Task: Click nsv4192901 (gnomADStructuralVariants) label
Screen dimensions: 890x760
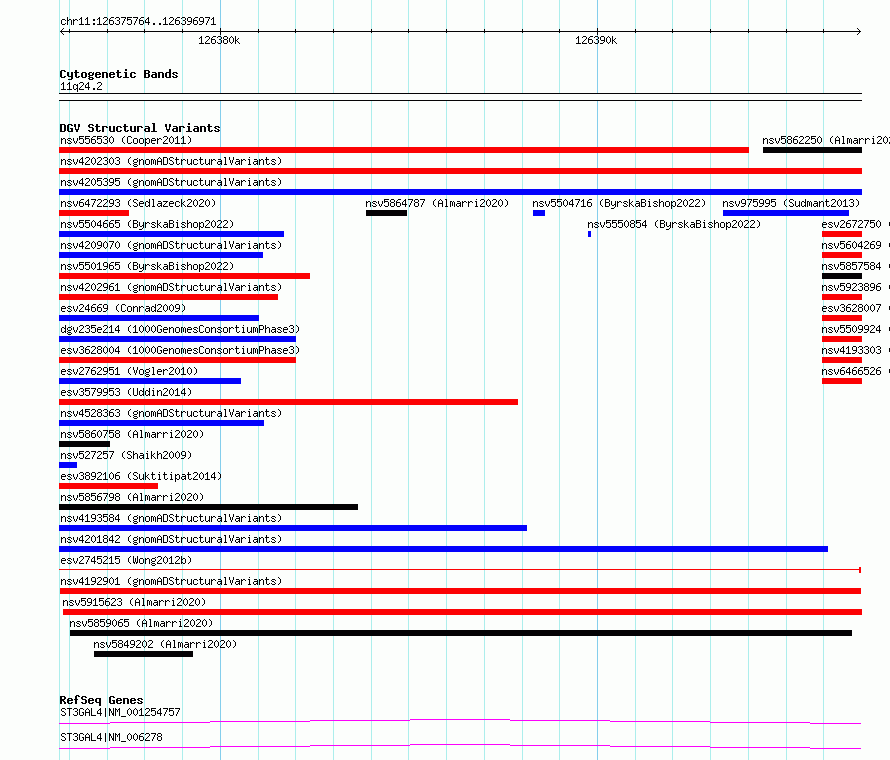Action: 171,581
